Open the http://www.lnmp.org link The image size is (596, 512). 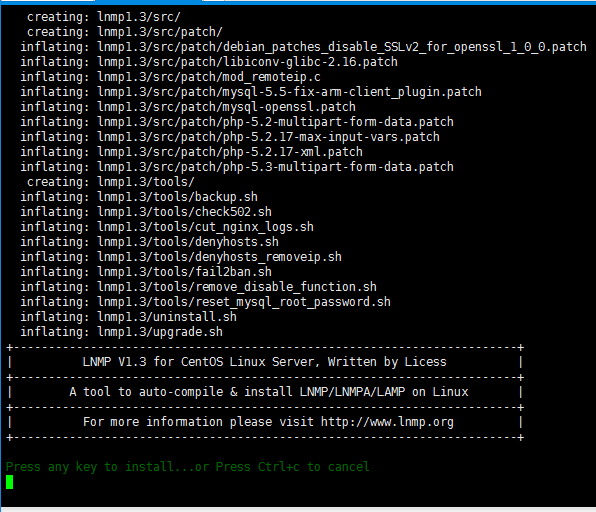pyautogui.click(x=387, y=422)
